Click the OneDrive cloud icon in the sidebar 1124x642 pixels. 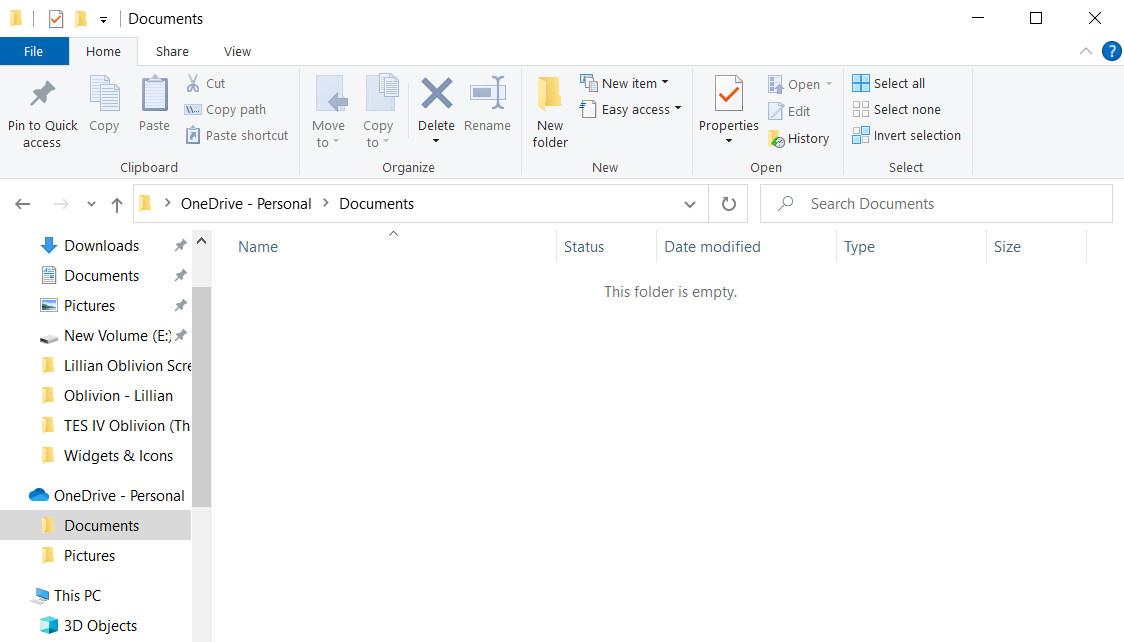coord(39,495)
